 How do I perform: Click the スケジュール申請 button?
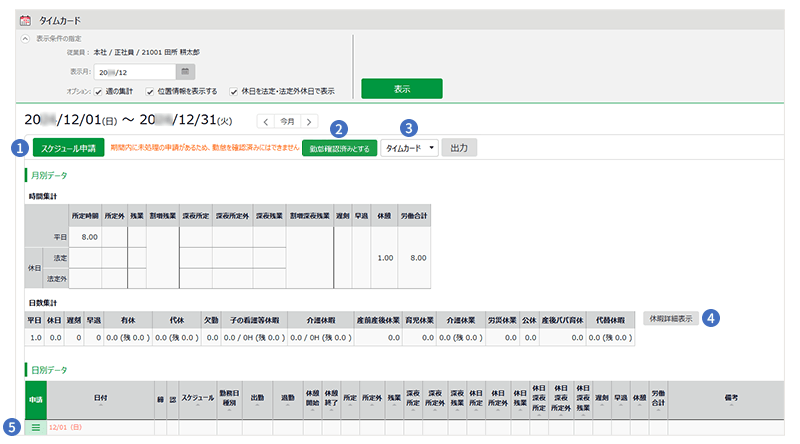click(69, 148)
